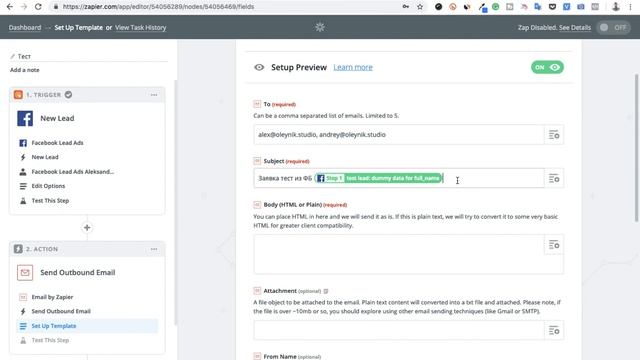This screenshot has height=360, width=640.
Task: Bookmark this page with the star
Action: coord(420,7)
